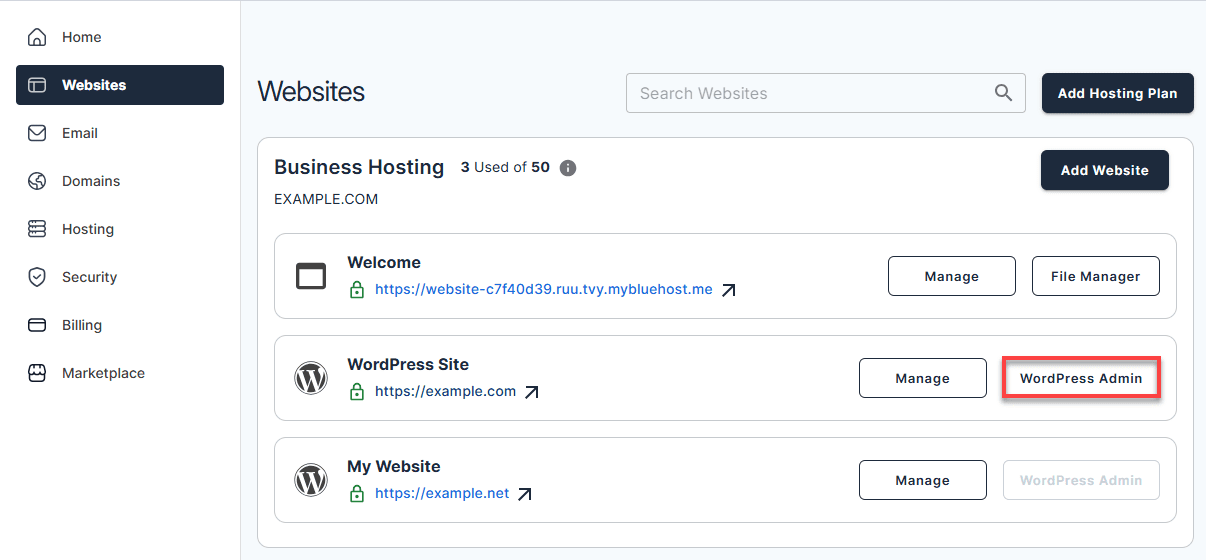1206x560 pixels.
Task: Open Marketplace in the sidebar
Action: tap(103, 373)
